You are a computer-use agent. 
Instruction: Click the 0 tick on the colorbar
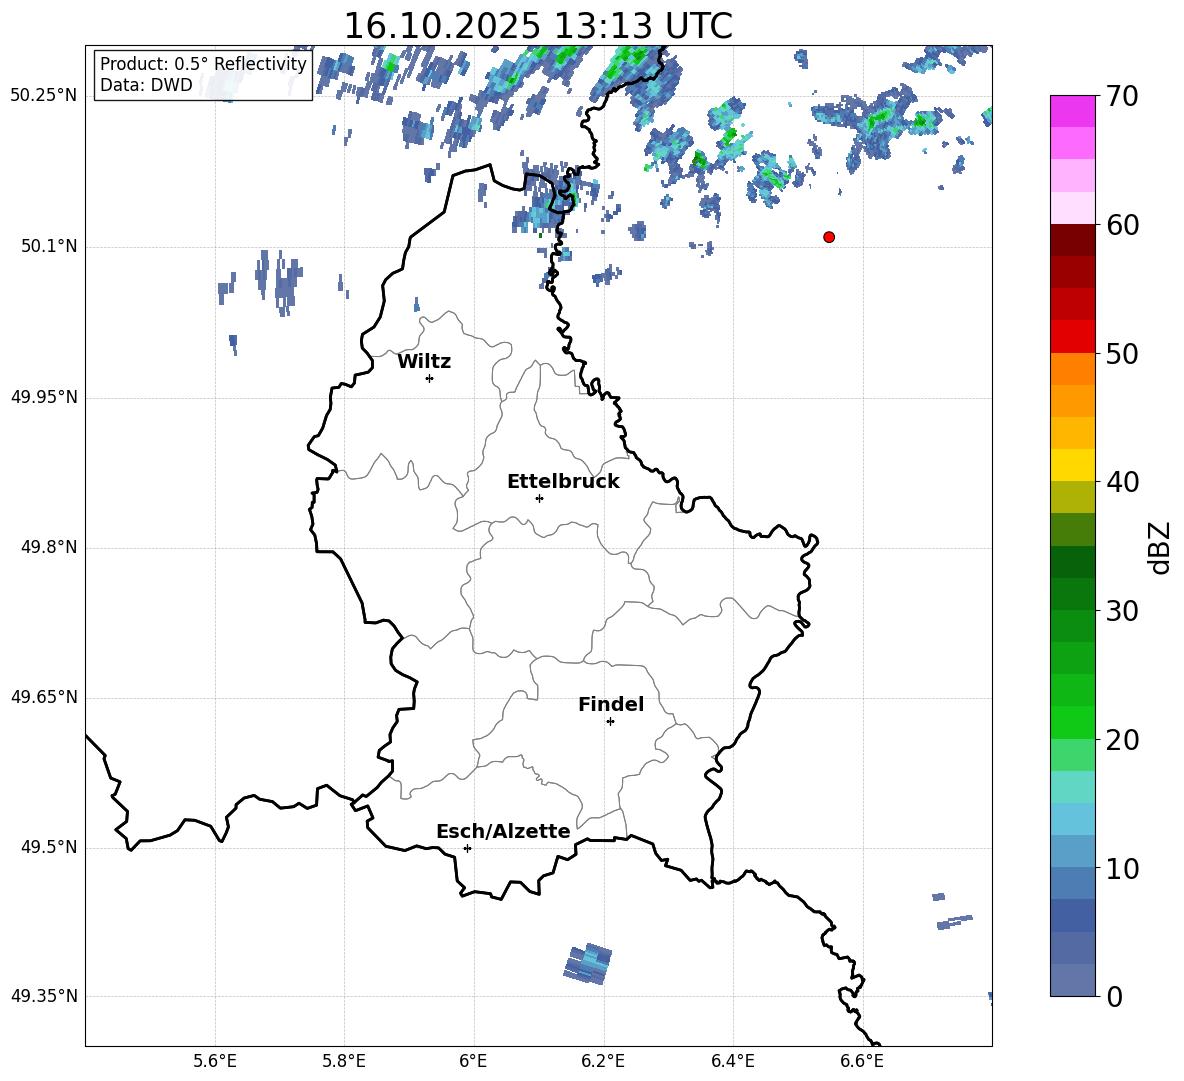pyautogui.click(x=1115, y=996)
